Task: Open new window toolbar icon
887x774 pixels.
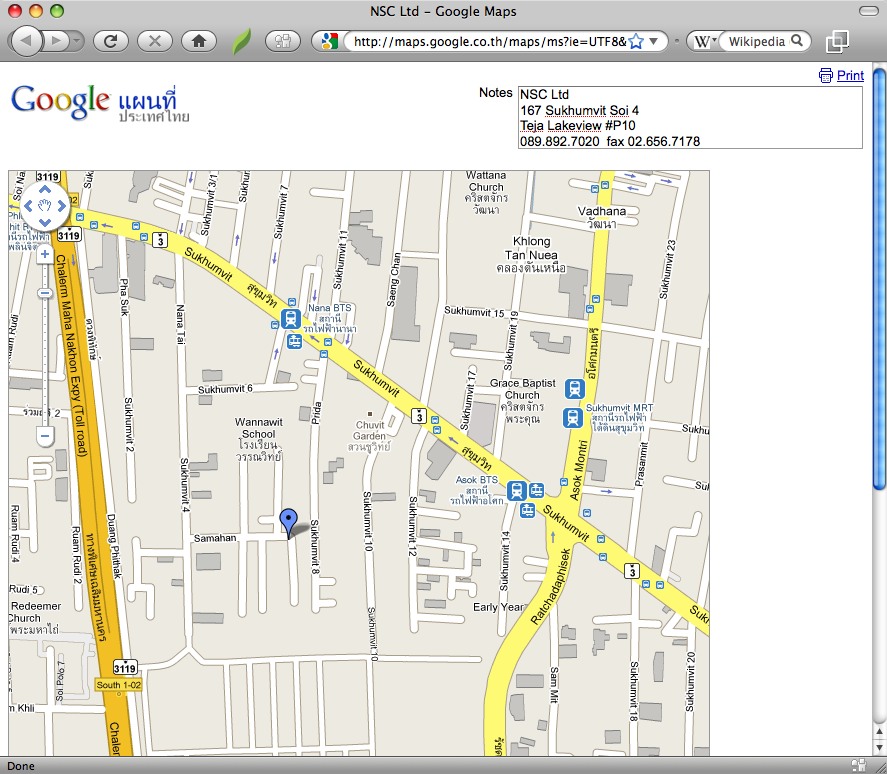Action: coord(837,41)
